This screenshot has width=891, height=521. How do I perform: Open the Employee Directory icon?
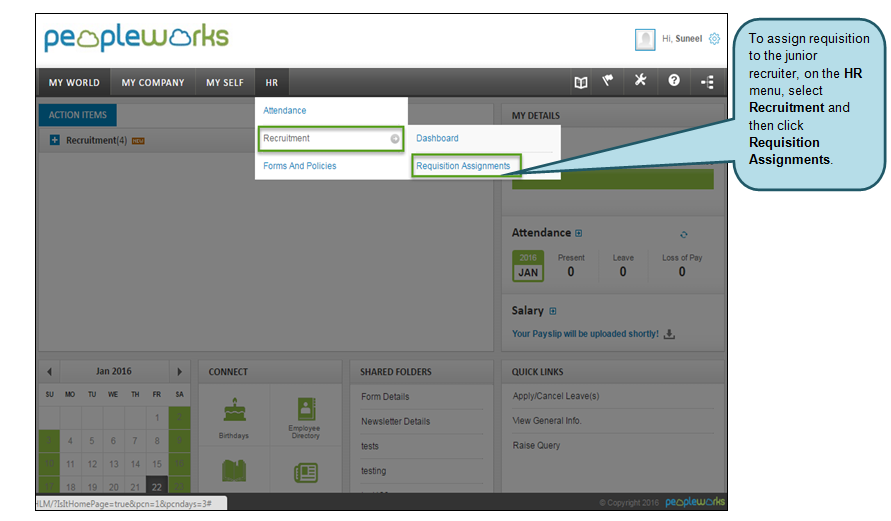tap(306, 409)
